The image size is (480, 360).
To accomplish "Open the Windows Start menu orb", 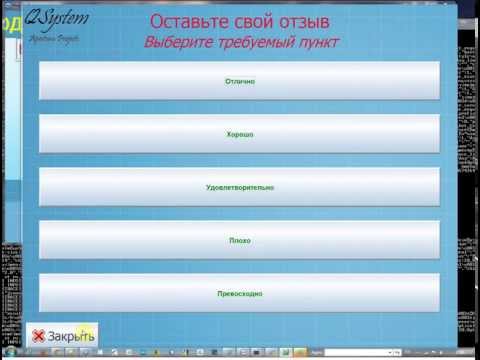I will (x=10, y=352).
